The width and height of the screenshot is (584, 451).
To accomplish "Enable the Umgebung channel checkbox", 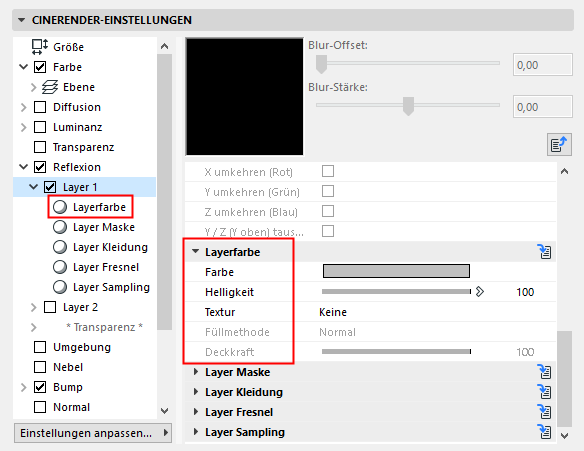I will (x=40, y=347).
